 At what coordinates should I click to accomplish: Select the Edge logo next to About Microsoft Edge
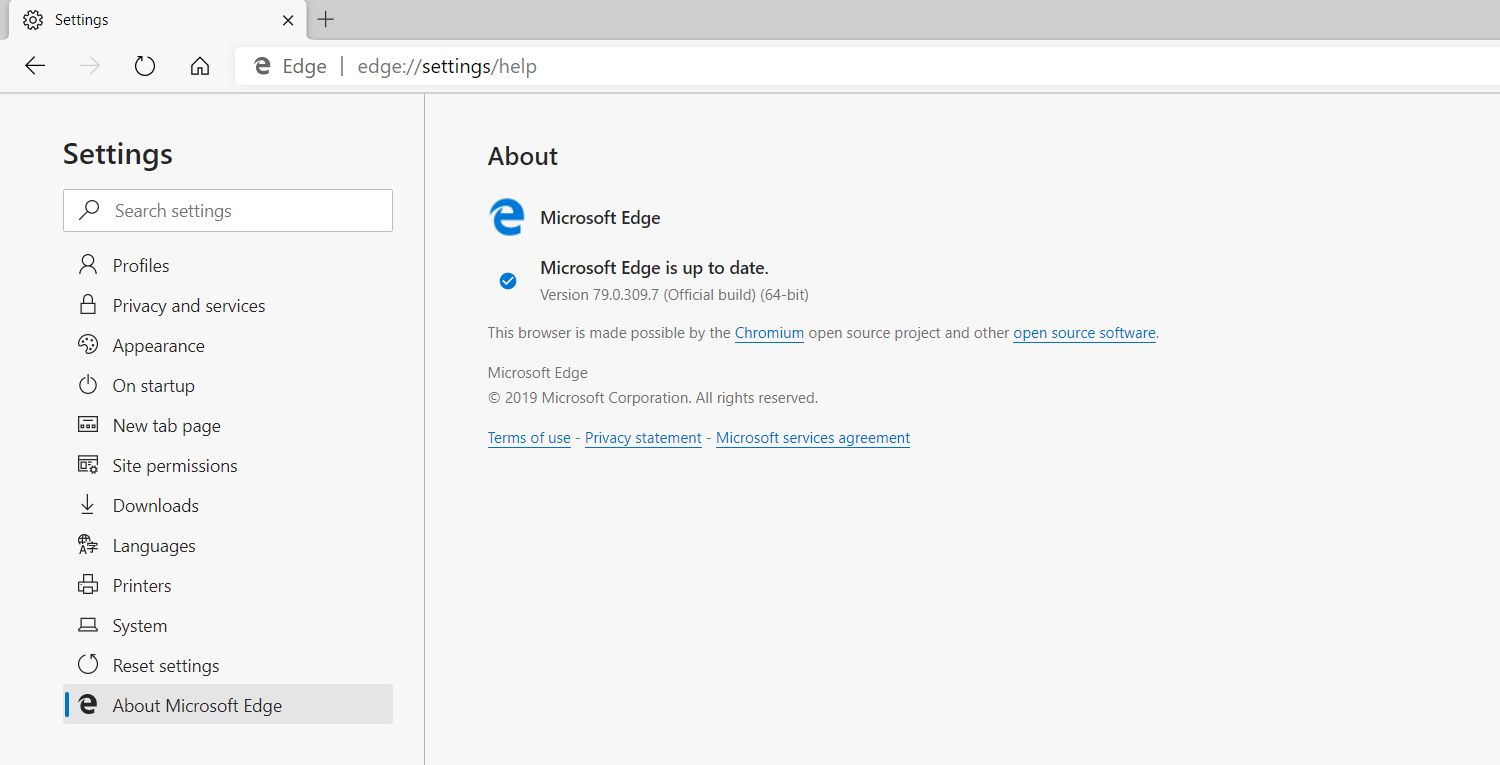(x=87, y=705)
